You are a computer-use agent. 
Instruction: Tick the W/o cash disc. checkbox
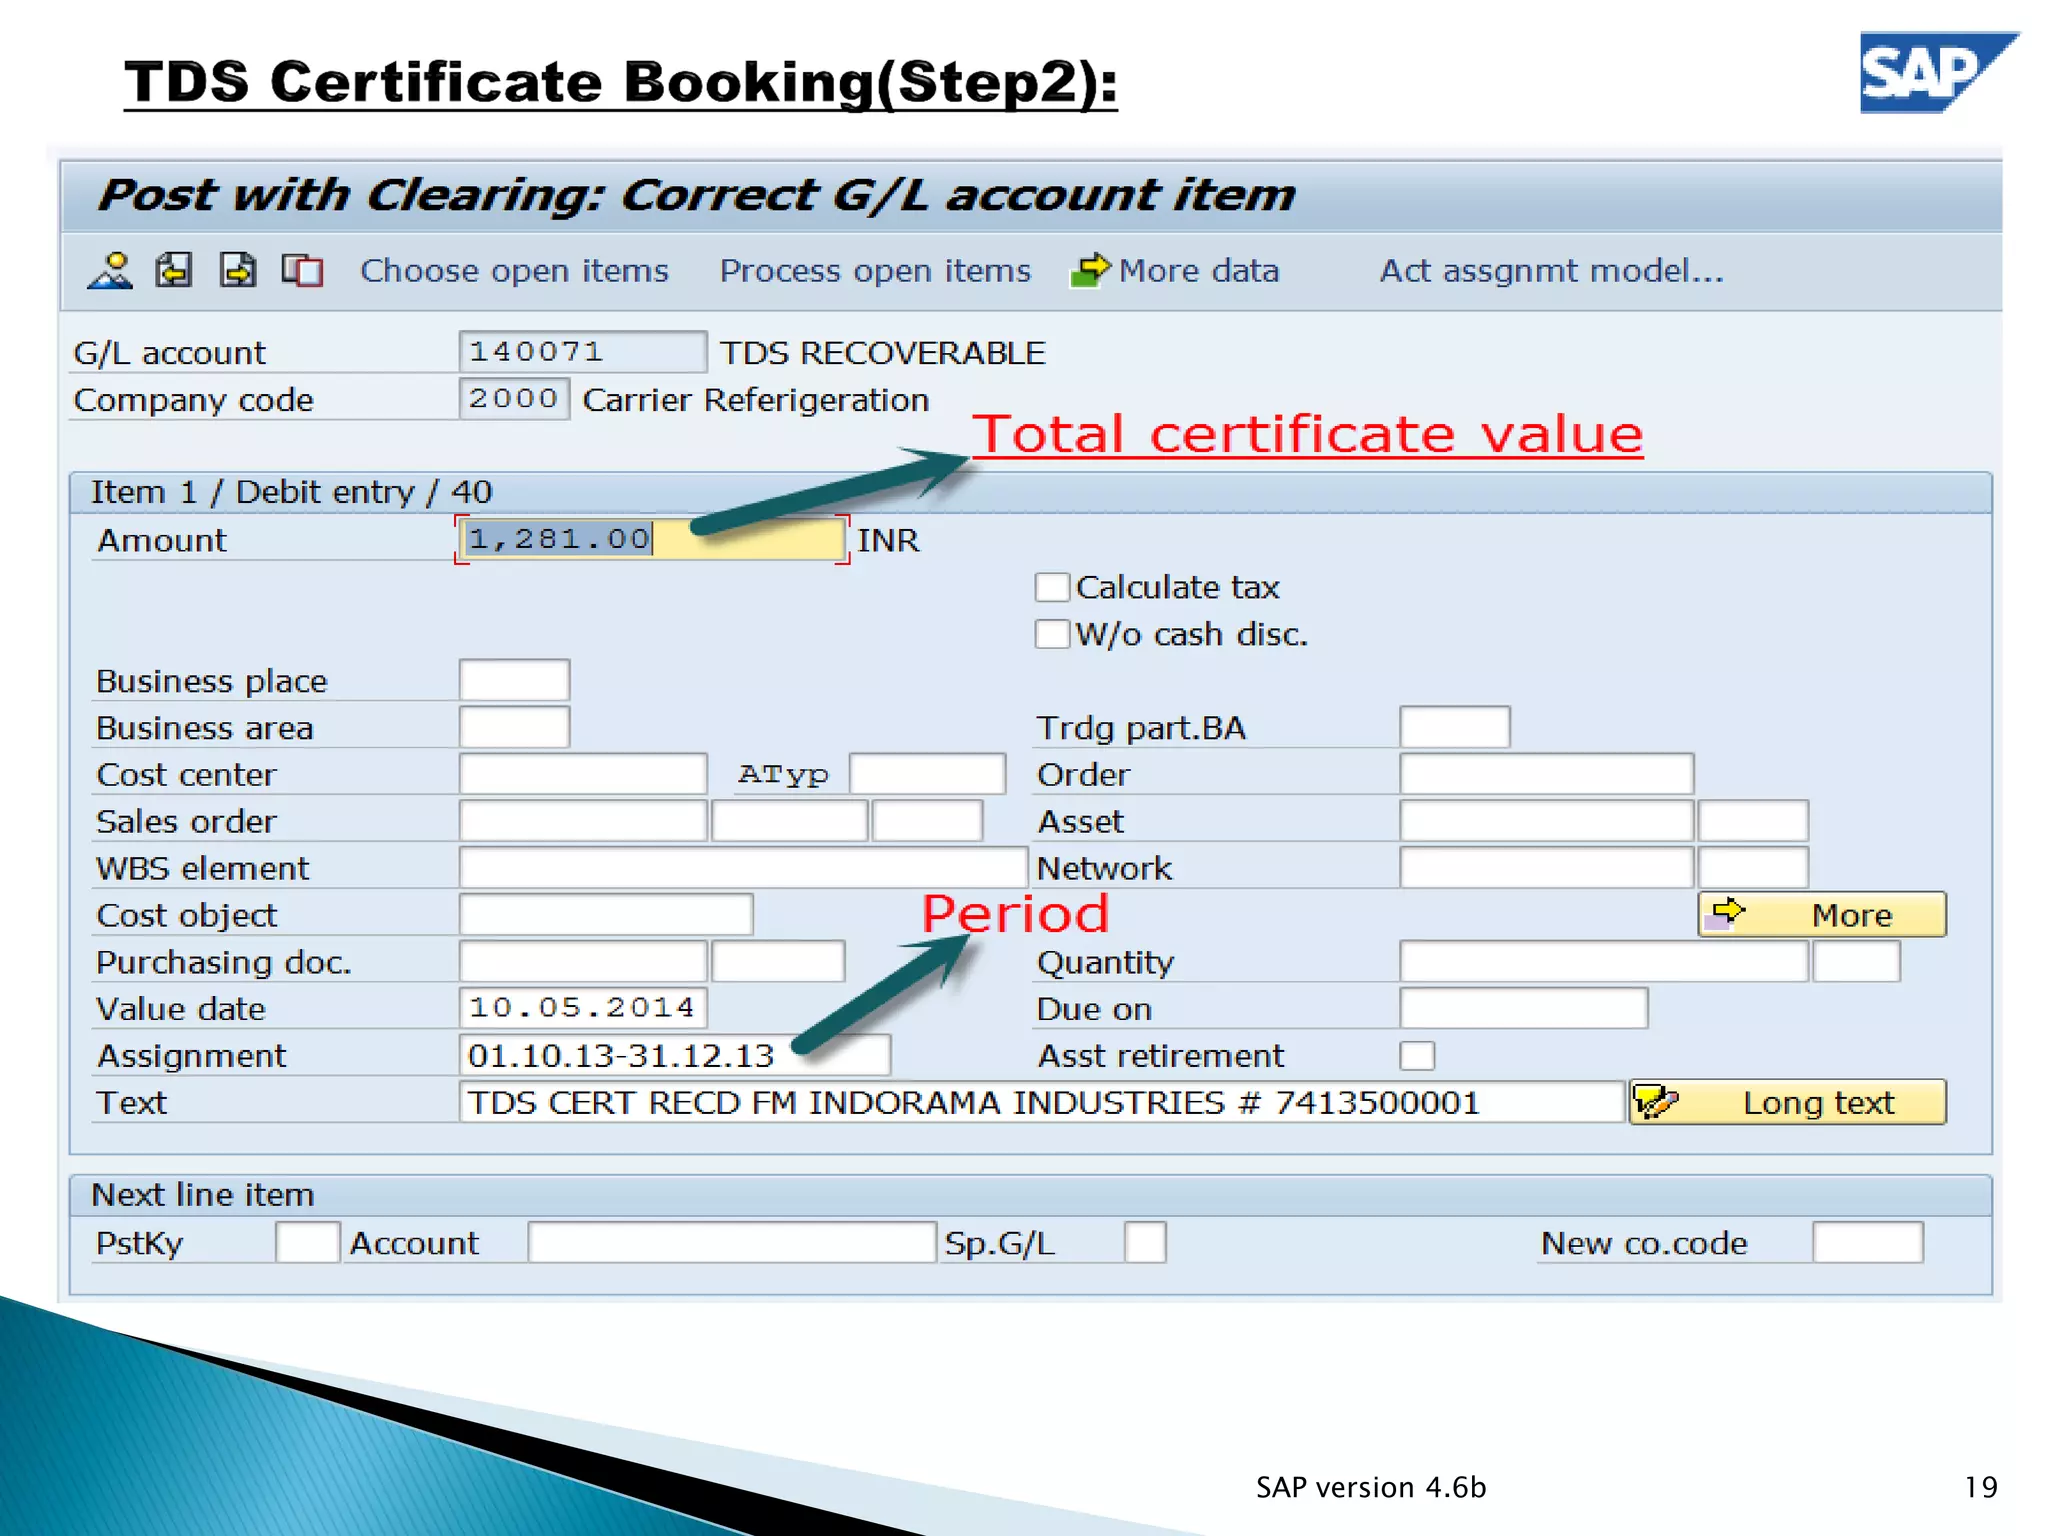[1052, 634]
